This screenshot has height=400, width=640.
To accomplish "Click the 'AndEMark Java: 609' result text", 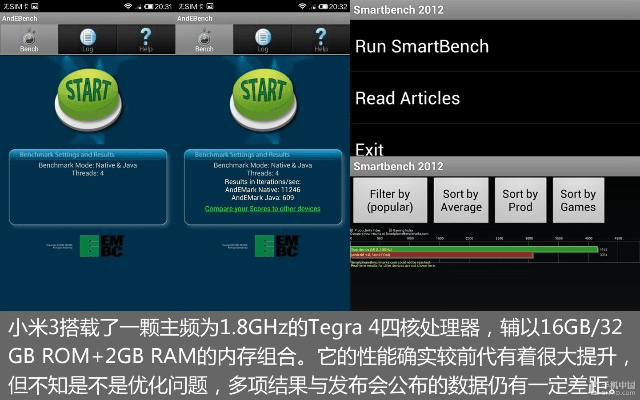I will click(262, 198).
